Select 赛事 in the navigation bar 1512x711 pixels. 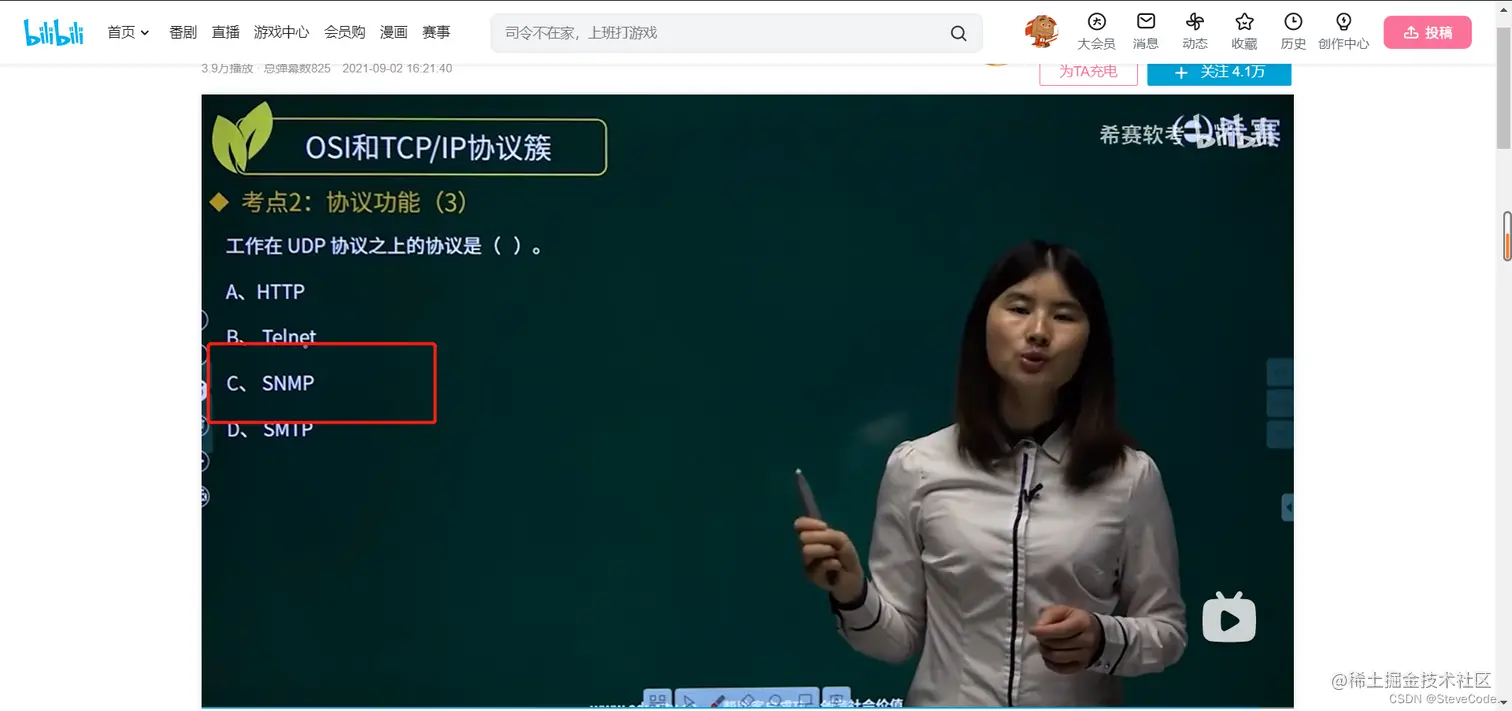pyautogui.click(x=436, y=31)
